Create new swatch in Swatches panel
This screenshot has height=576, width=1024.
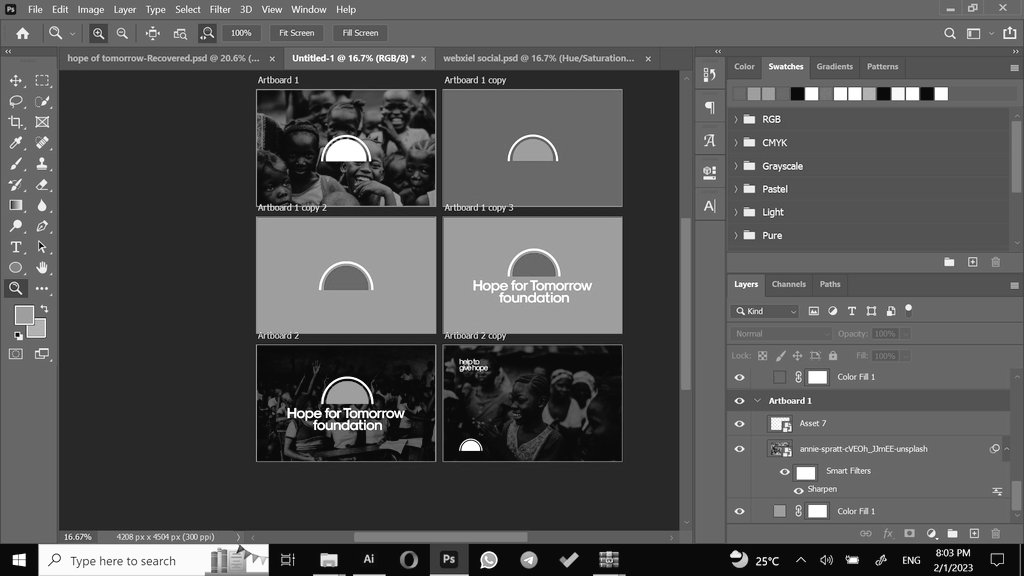pyautogui.click(x=972, y=262)
